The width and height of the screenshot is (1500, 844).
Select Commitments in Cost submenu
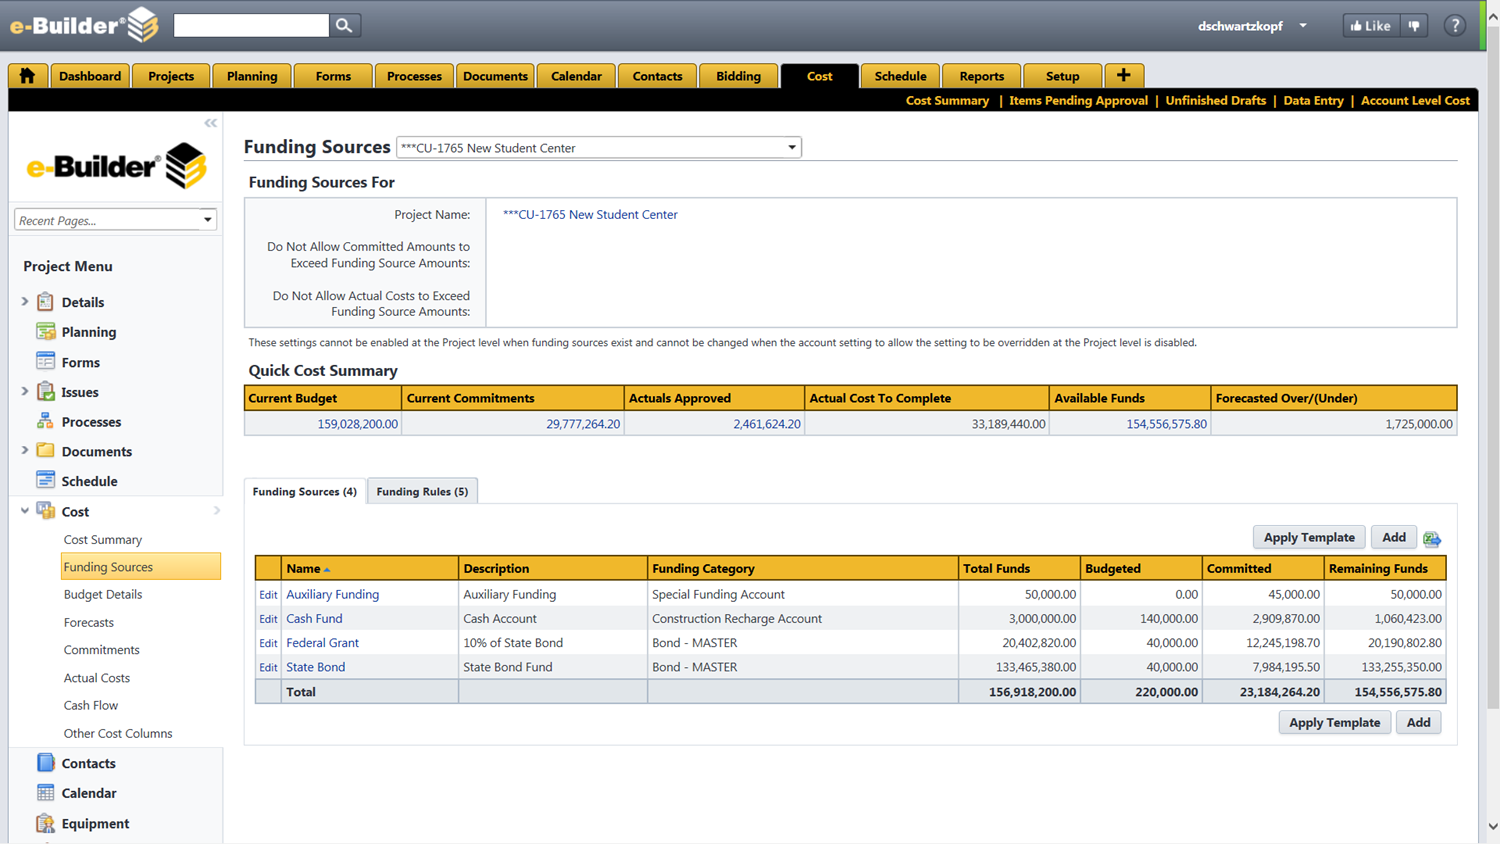click(102, 650)
